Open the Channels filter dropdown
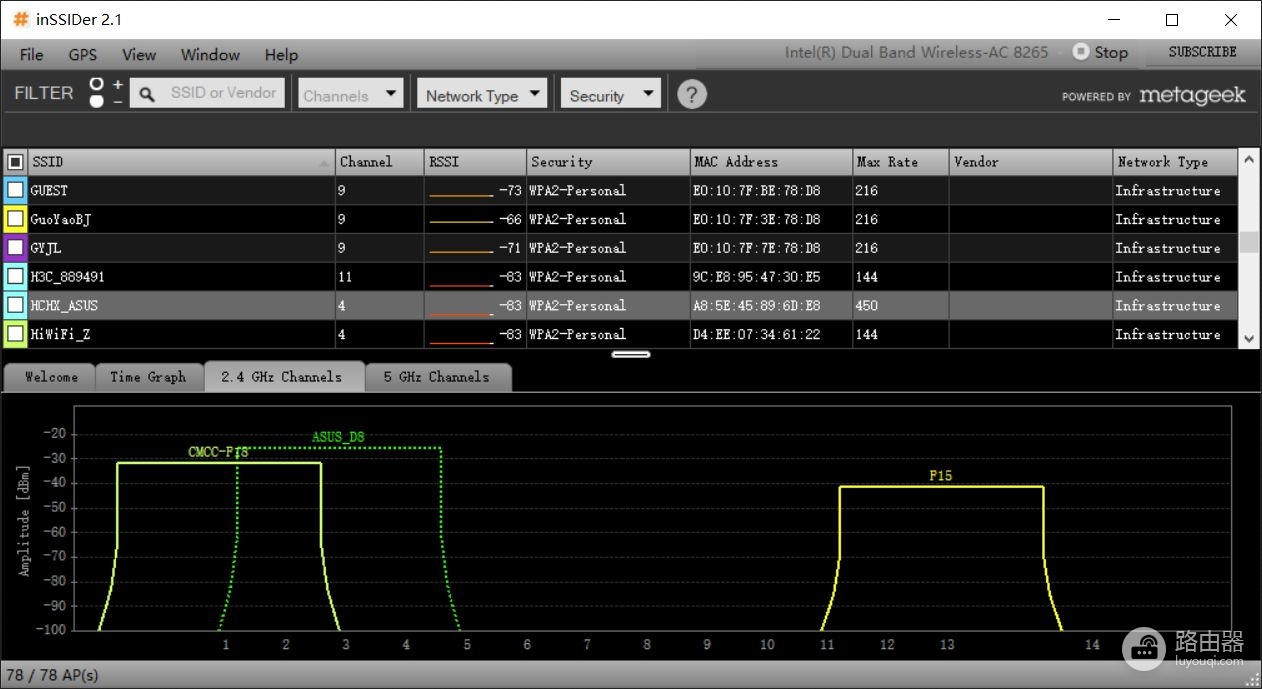This screenshot has width=1262, height=689. click(350, 94)
